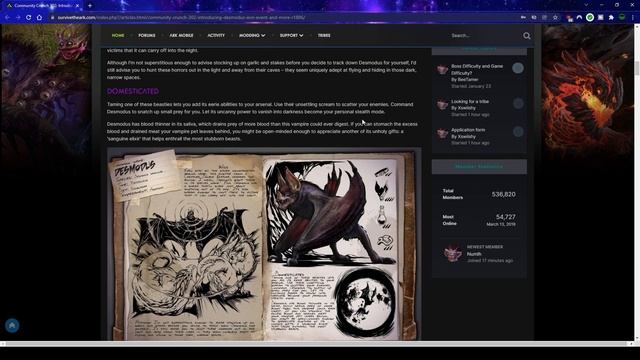Open the ARK MOBILE nav item

tap(181, 36)
